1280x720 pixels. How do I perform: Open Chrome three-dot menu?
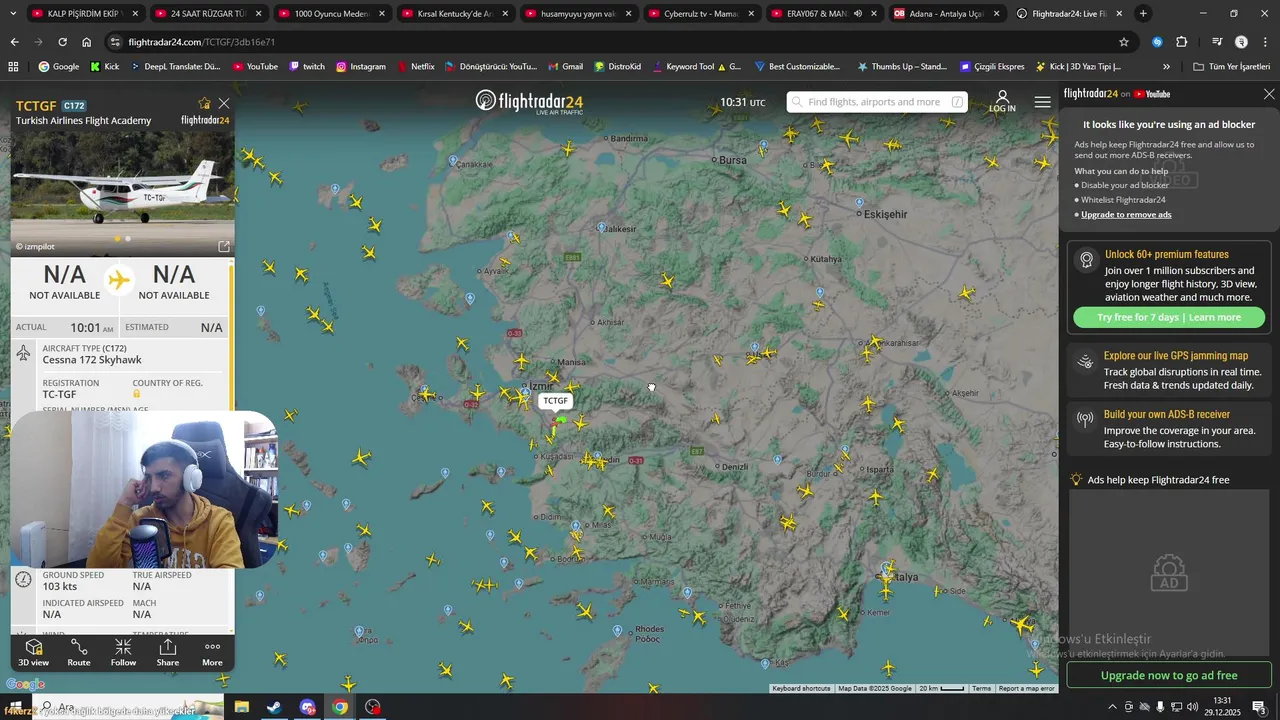[x=1265, y=42]
